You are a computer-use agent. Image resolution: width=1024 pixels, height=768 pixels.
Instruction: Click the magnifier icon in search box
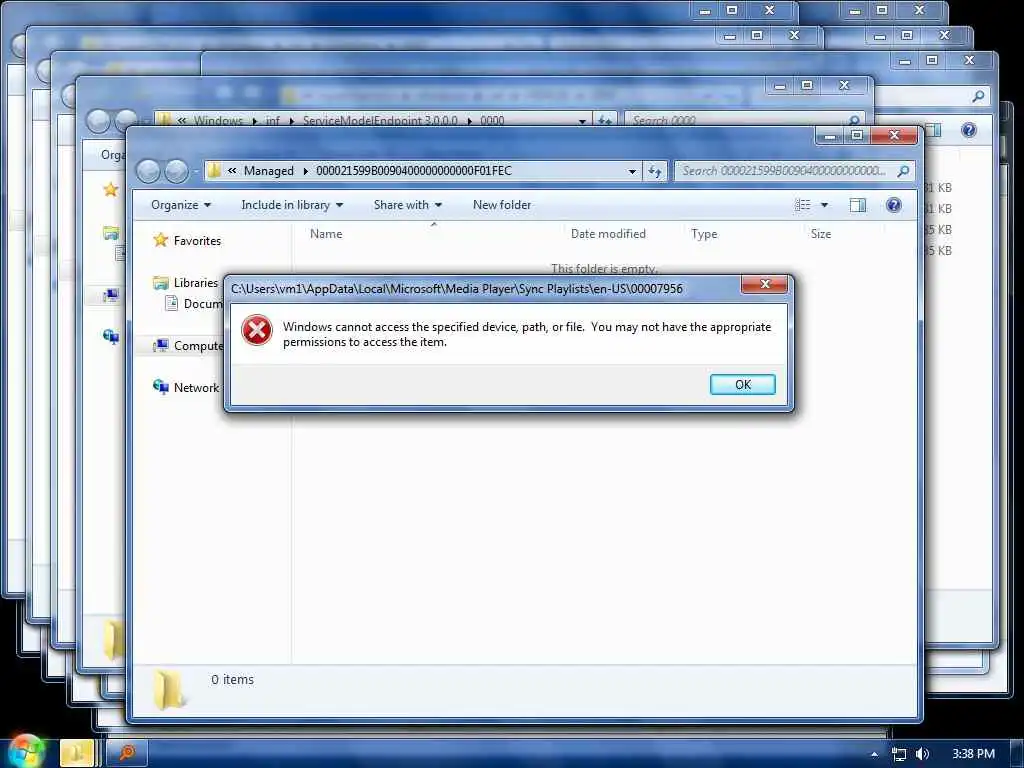click(903, 171)
